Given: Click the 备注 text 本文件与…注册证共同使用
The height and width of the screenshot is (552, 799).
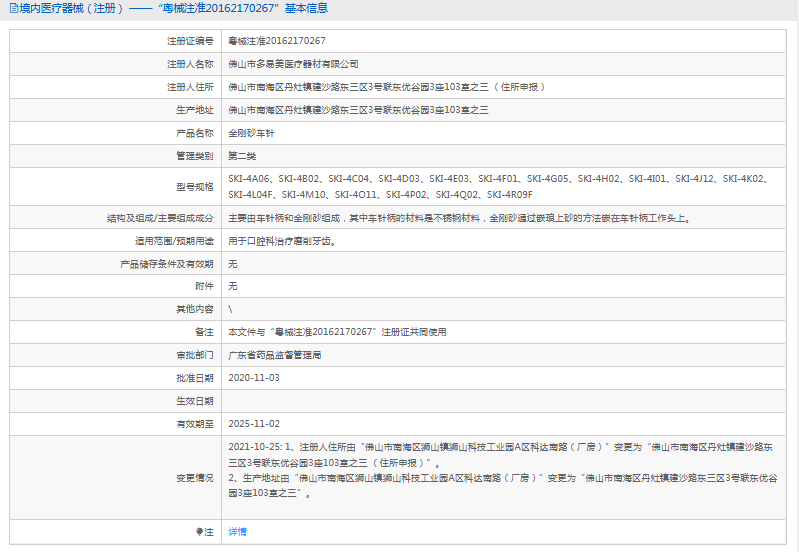Looking at the screenshot, I should tap(337, 332).
